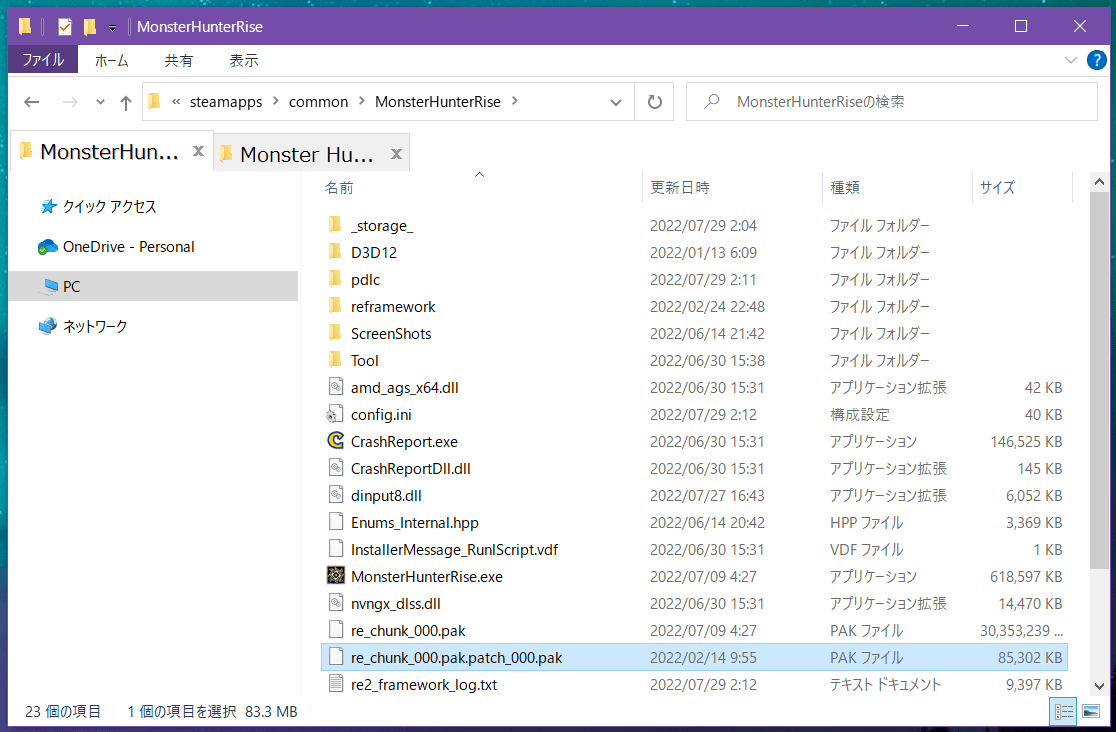
Task: Select the reframework folder icon
Action: click(335, 306)
